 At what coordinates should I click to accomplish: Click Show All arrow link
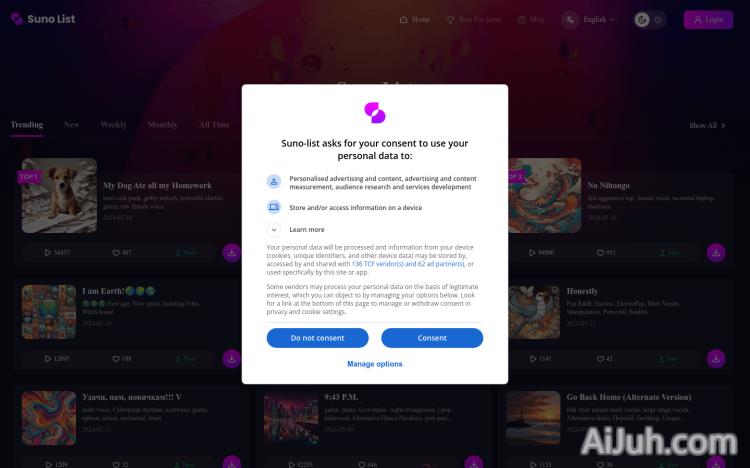[x=707, y=125]
